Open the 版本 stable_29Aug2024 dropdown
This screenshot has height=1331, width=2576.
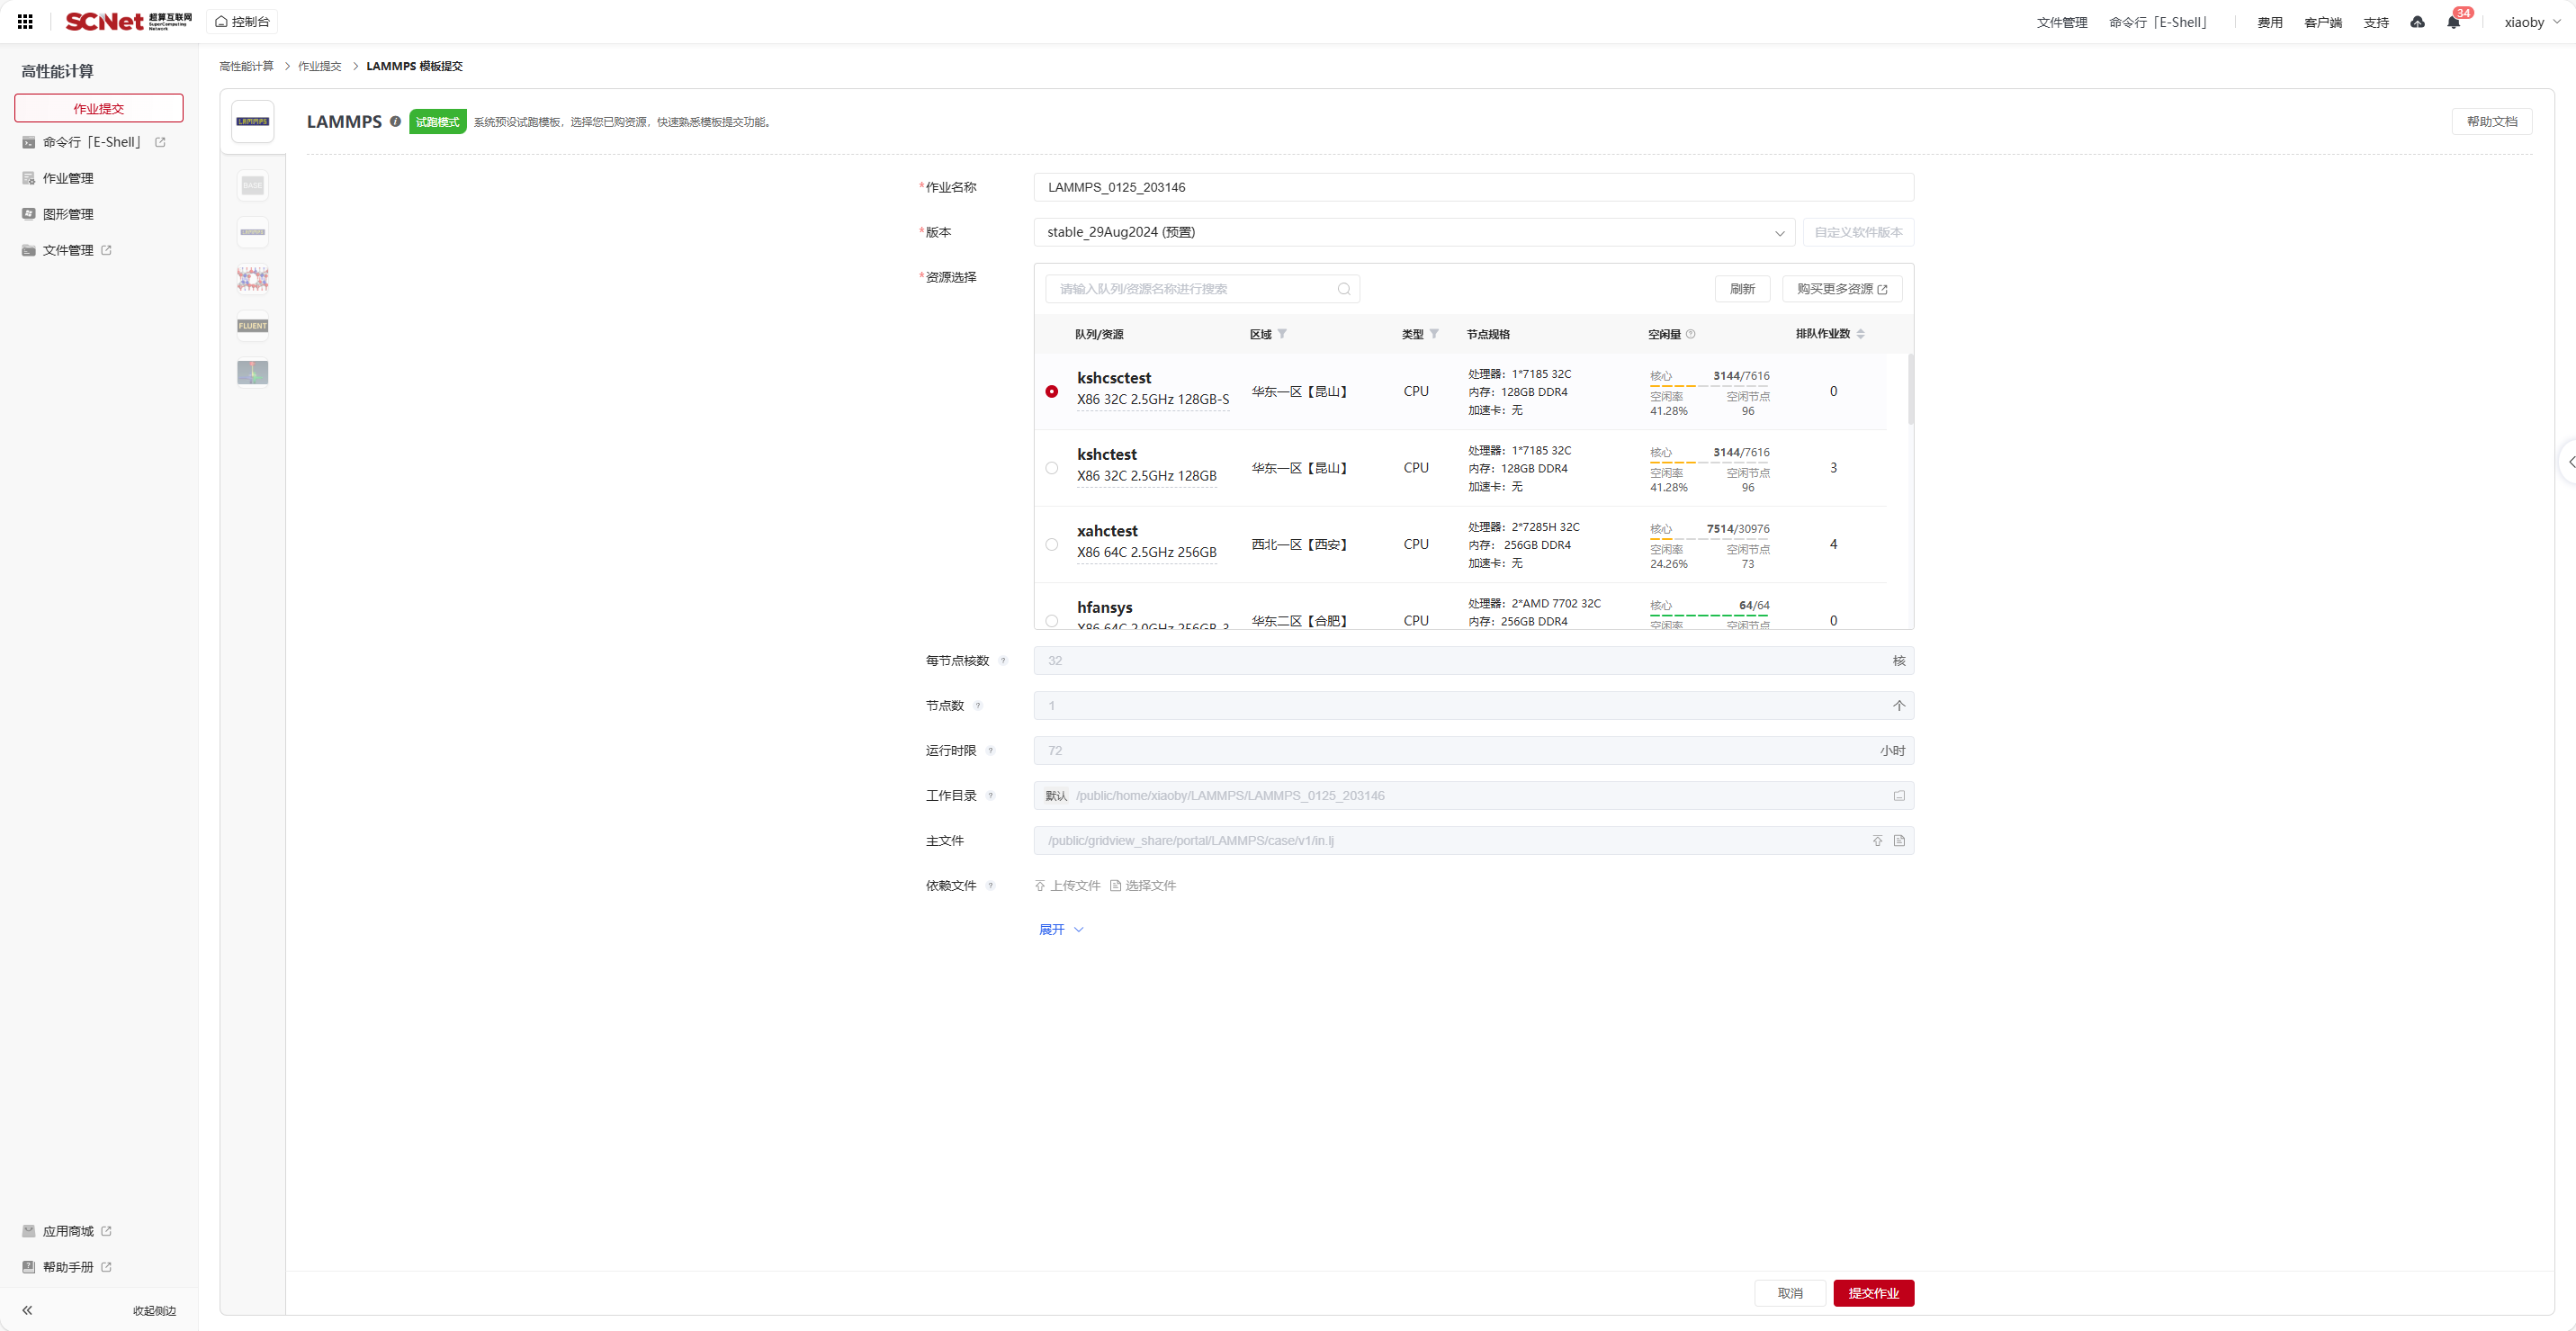click(x=1414, y=232)
